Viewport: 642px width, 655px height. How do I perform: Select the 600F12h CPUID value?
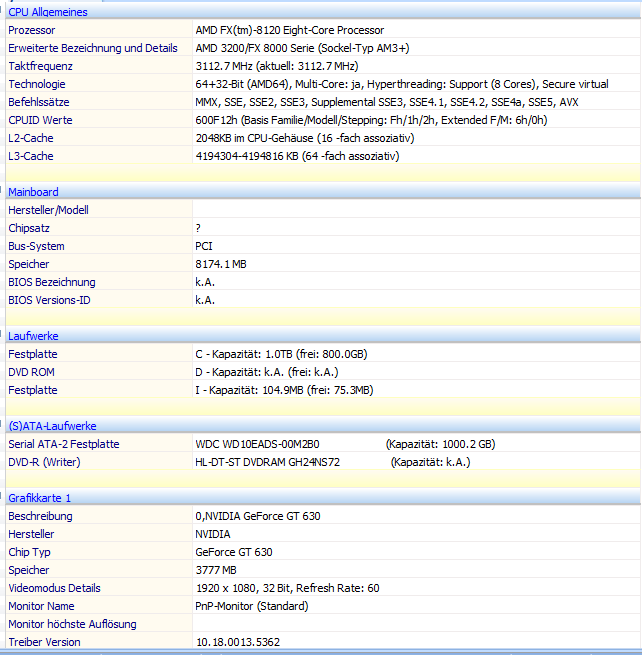[x=371, y=120]
